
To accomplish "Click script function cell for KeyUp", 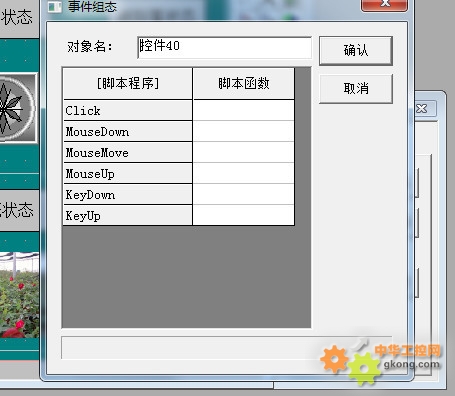I will coord(244,216).
